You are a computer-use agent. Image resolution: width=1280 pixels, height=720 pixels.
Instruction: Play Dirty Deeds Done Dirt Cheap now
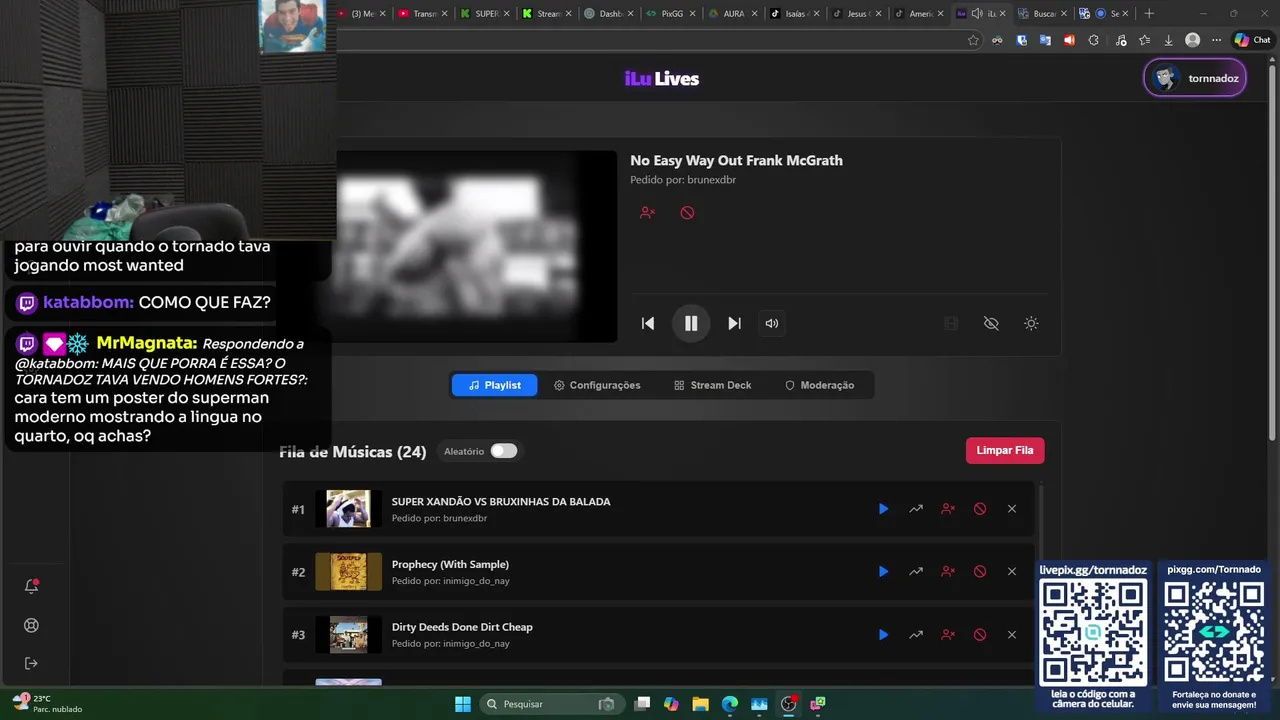[883, 635]
